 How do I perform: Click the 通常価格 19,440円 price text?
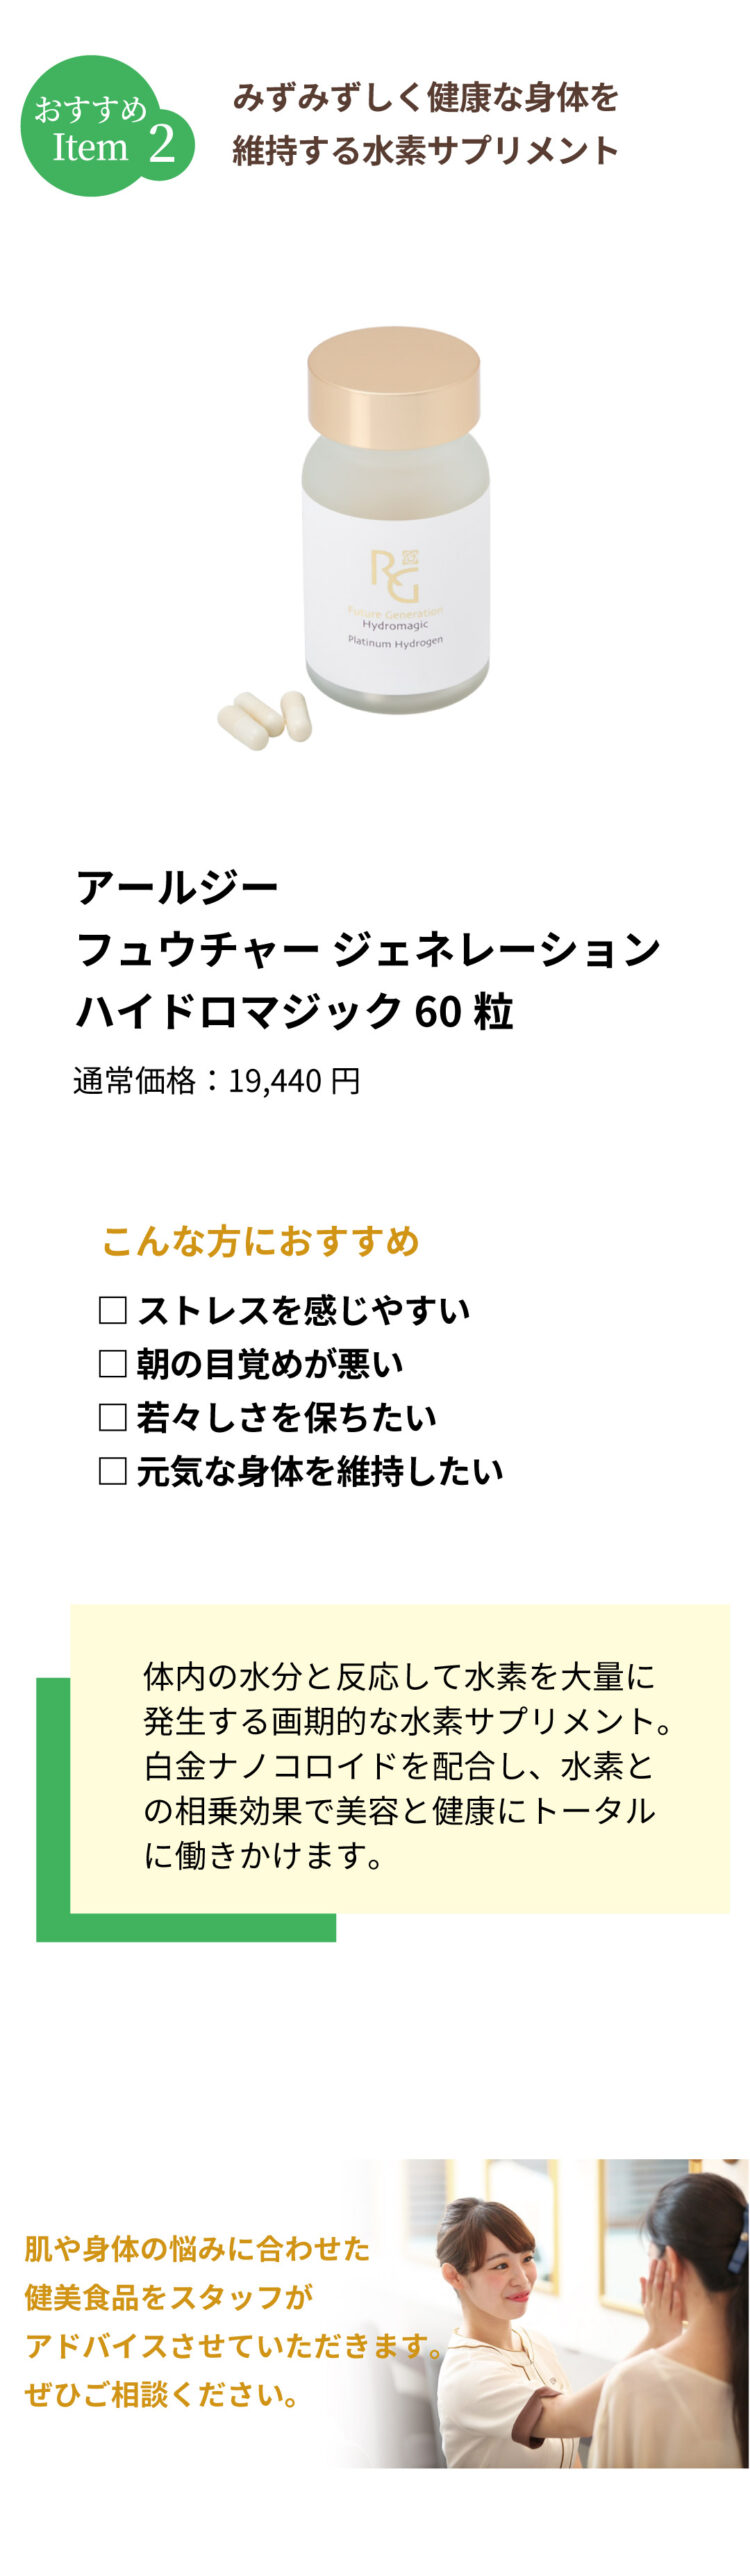click(x=216, y=1080)
